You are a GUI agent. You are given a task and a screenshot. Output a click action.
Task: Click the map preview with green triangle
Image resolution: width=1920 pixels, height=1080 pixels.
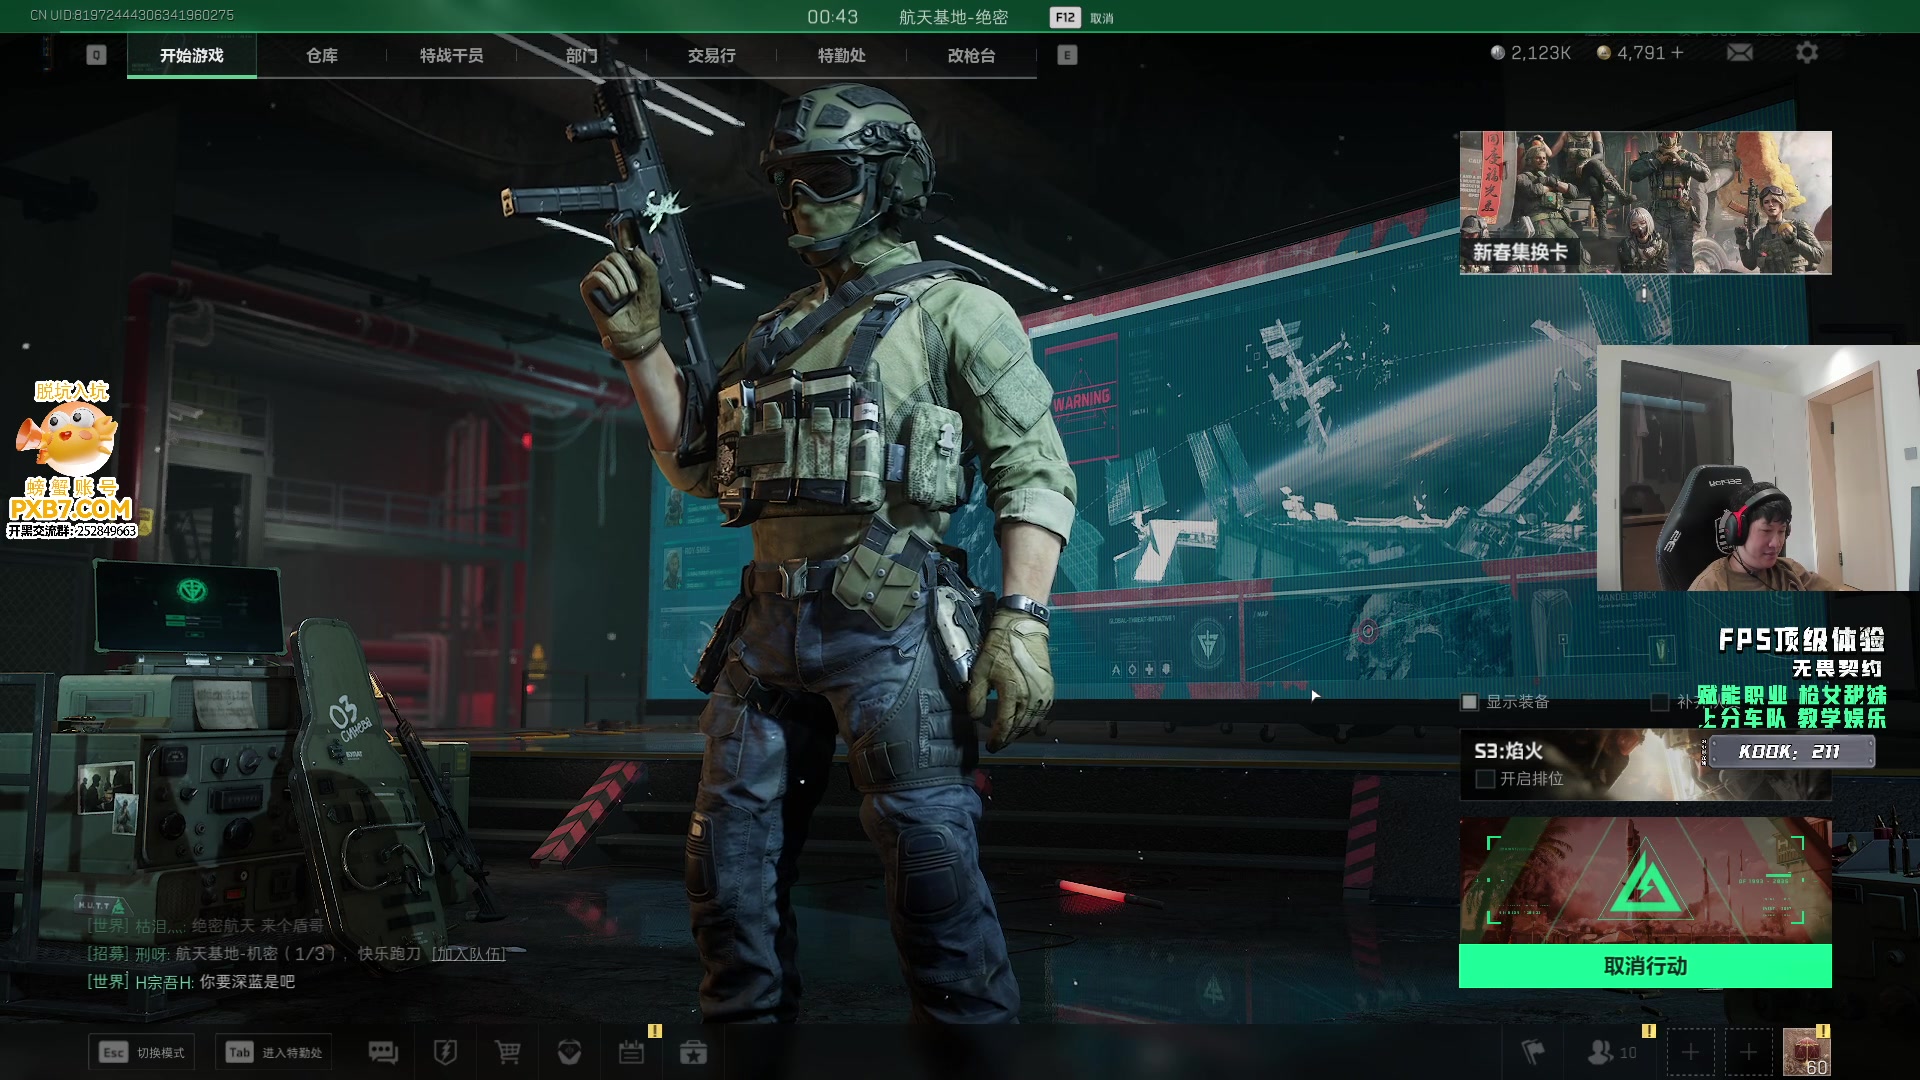[1645, 880]
